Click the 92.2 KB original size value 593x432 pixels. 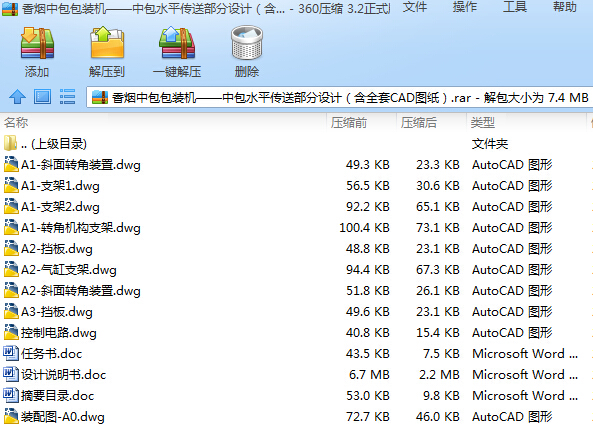[368, 206]
